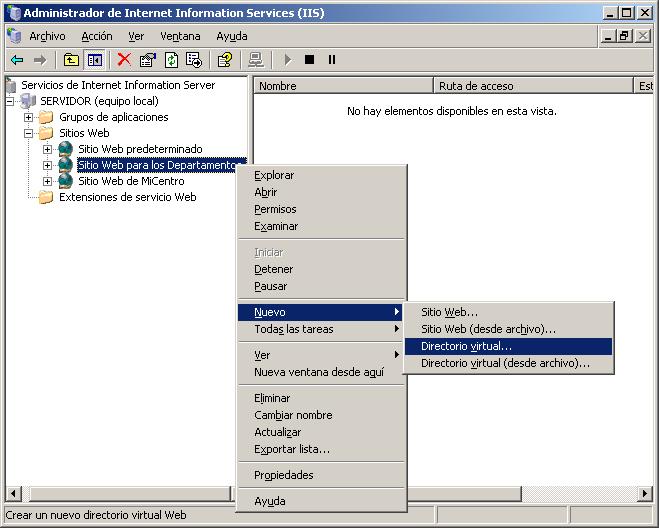The width and height of the screenshot is (659, 528).
Task: Click the Export list toolbar icon
Action: tap(194, 60)
